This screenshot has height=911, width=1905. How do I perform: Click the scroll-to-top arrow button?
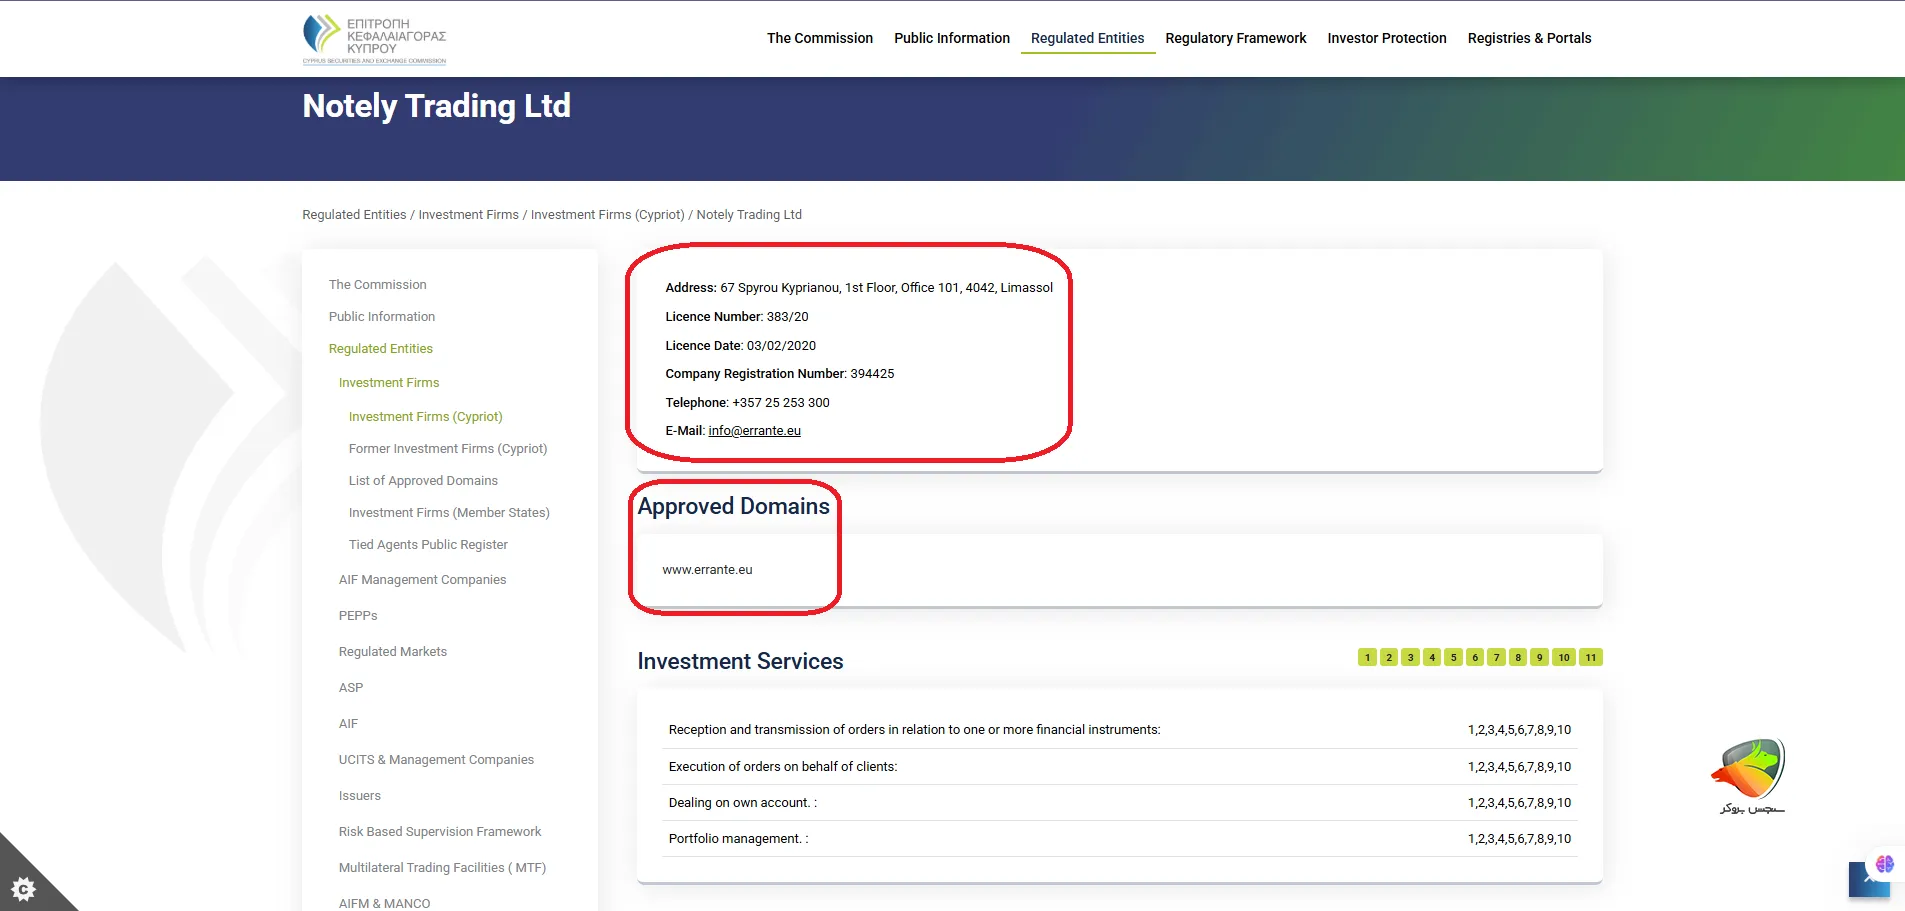[1864, 882]
